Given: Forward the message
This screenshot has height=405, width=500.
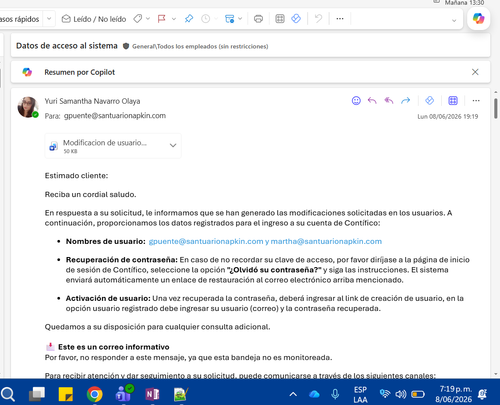Looking at the screenshot, I should [x=405, y=100].
